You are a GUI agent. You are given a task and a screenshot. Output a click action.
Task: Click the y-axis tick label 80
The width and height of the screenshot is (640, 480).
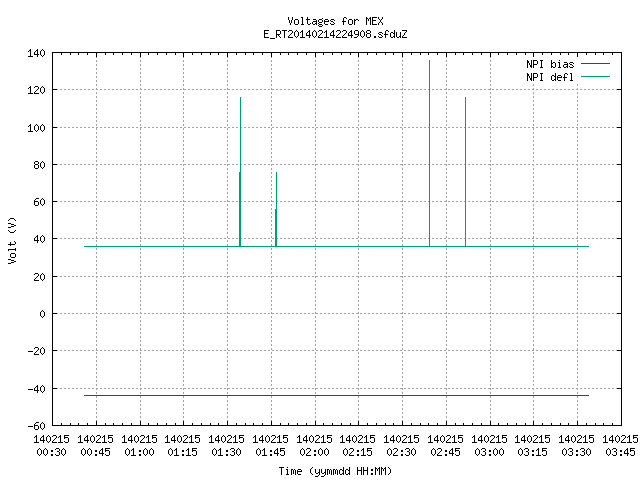pos(40,165)
